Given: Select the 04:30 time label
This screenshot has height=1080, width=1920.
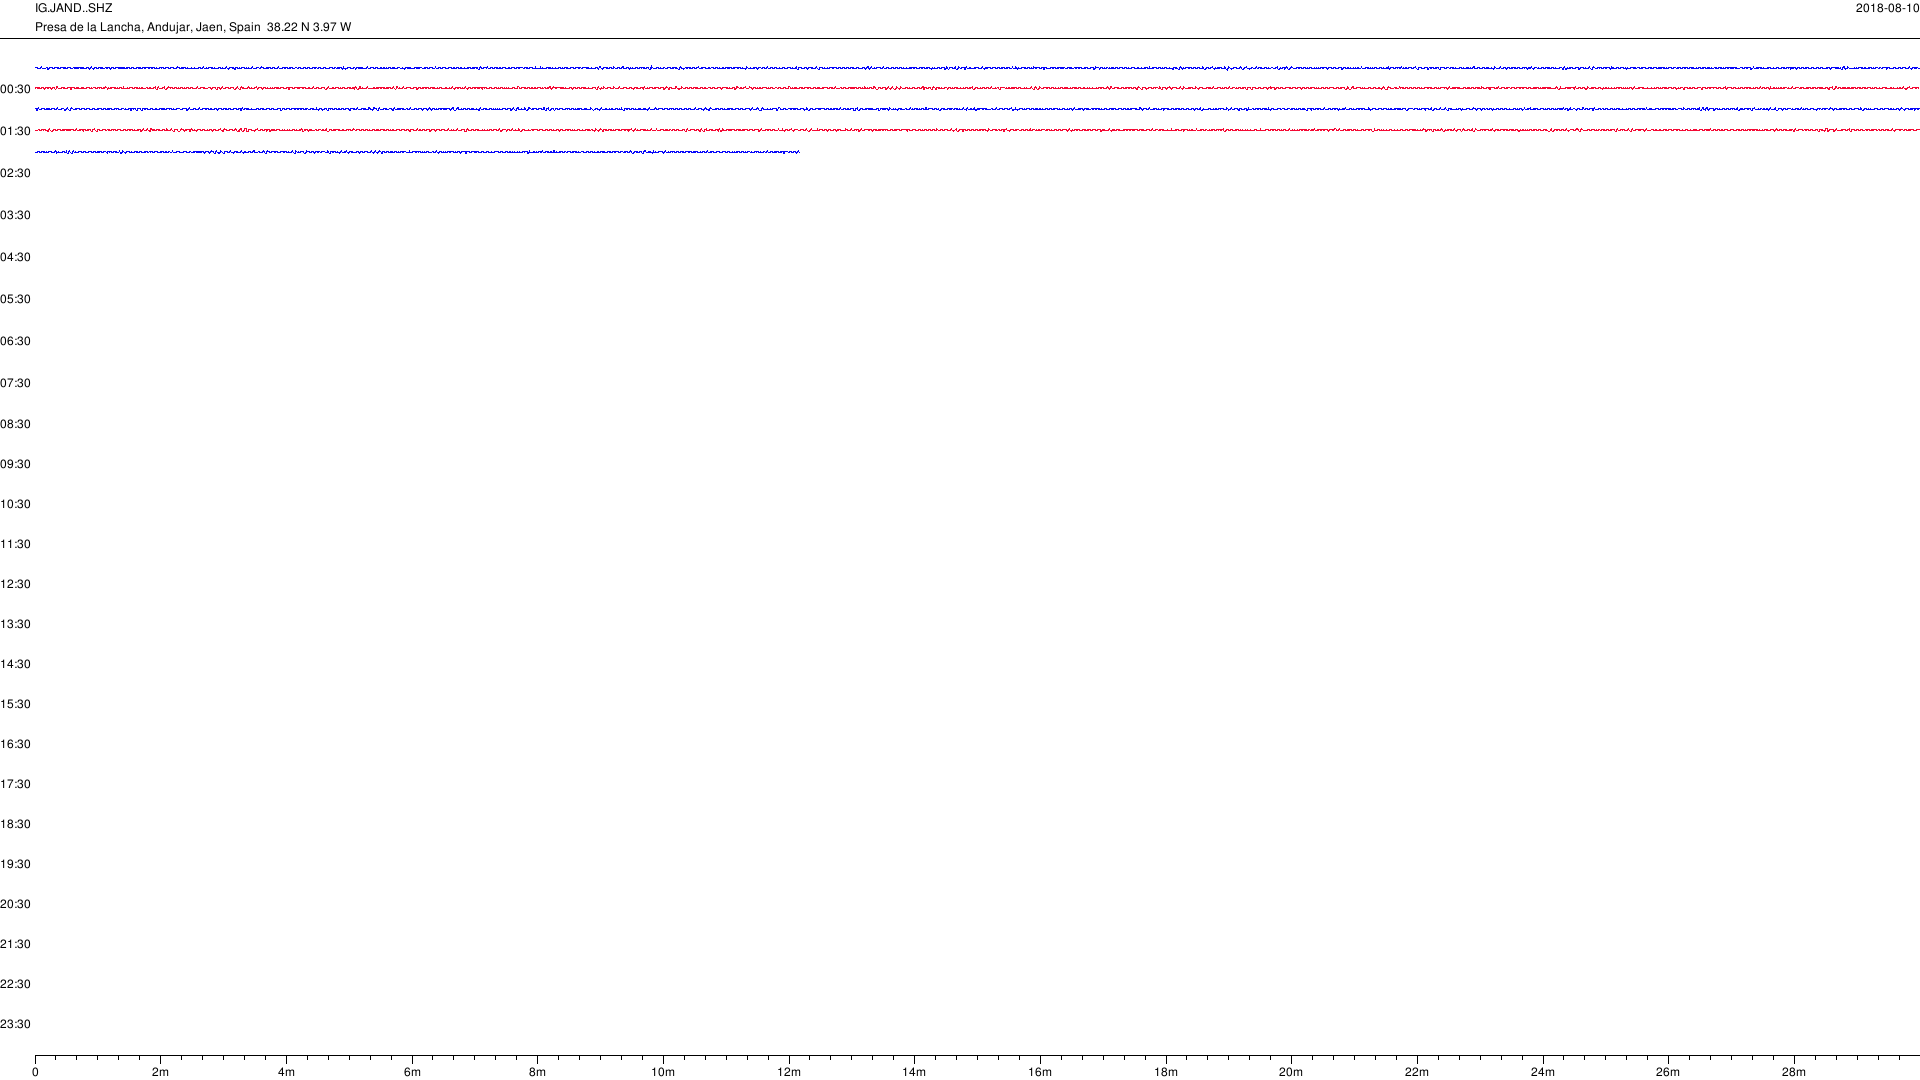Looking at the screenshot, I should pyautogui.click(x=15, y=257).
